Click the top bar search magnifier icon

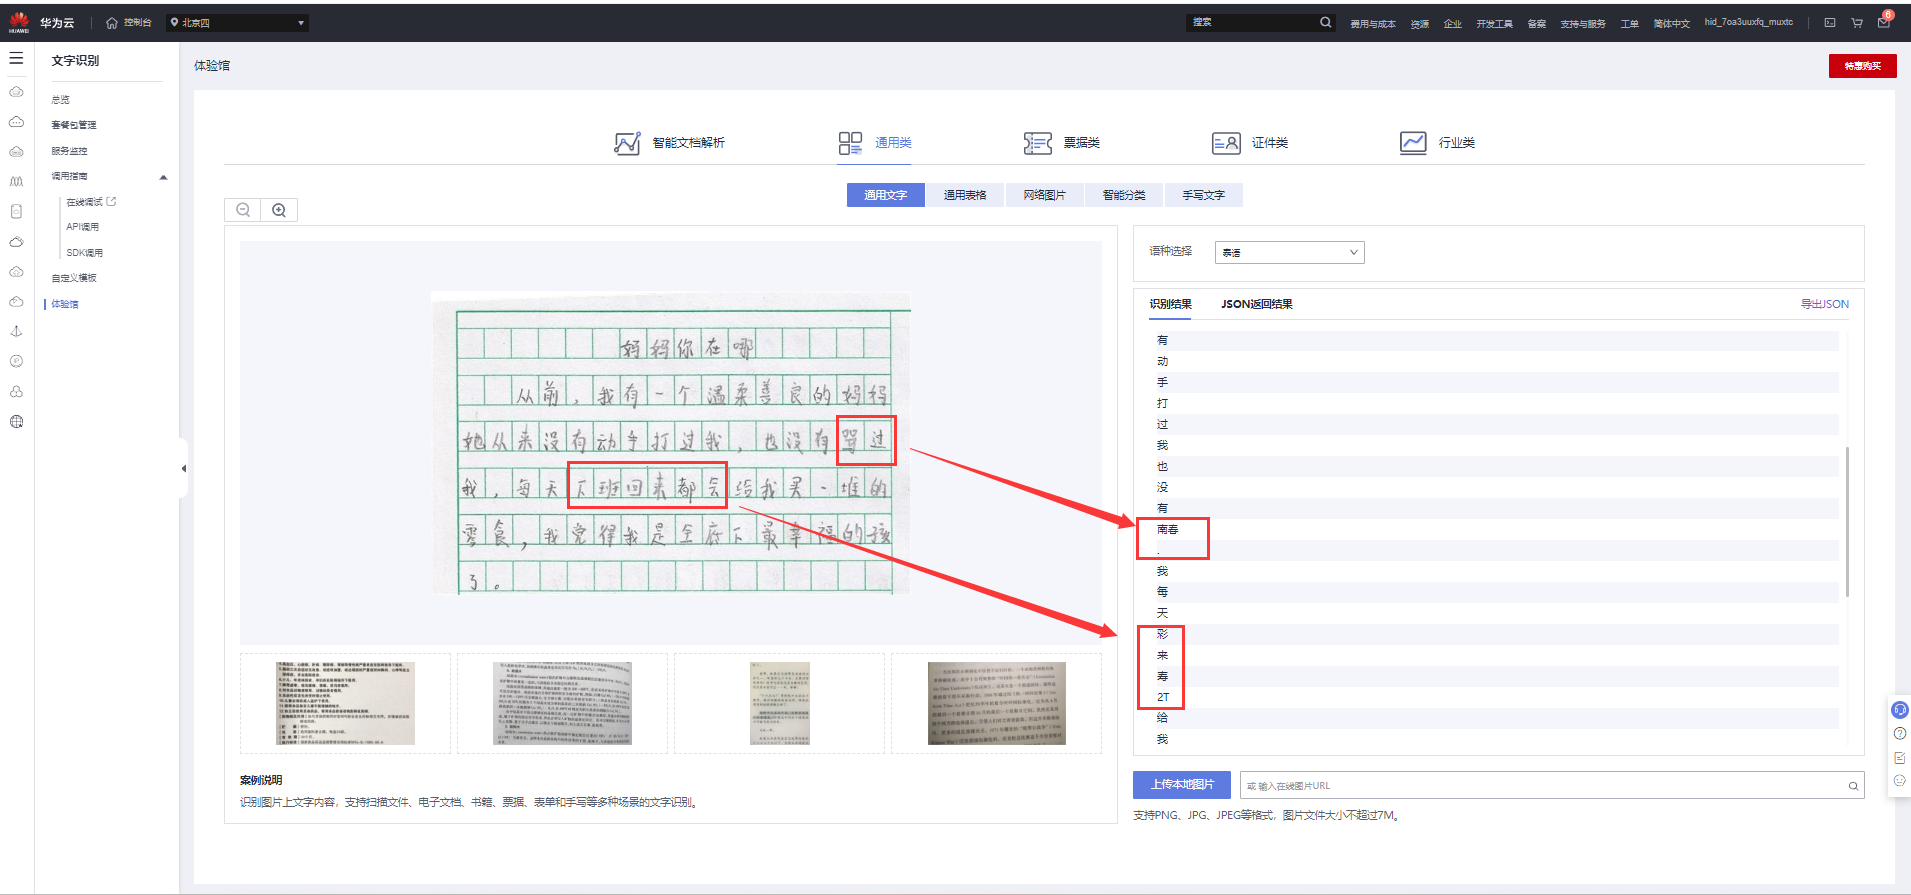coord(1326,22)
